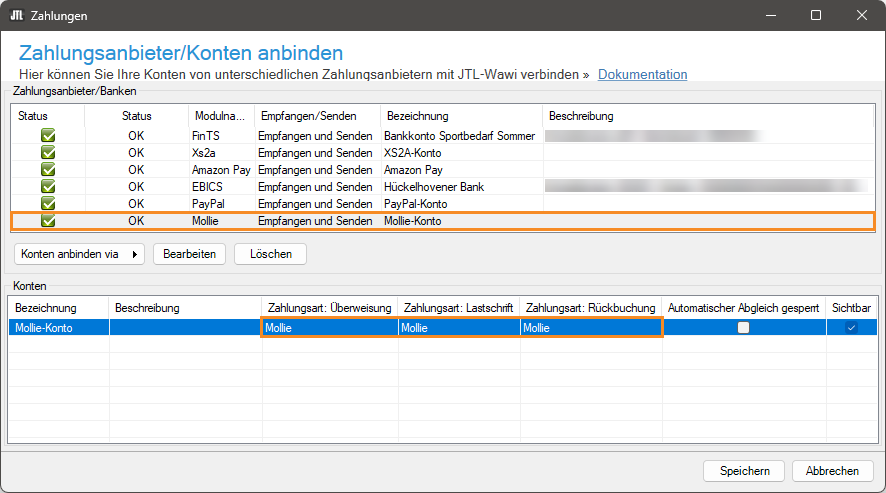Toggle the Sichtbar checkbox for Mollie-Konto
The image size is (886, 493).
[851, 328]
